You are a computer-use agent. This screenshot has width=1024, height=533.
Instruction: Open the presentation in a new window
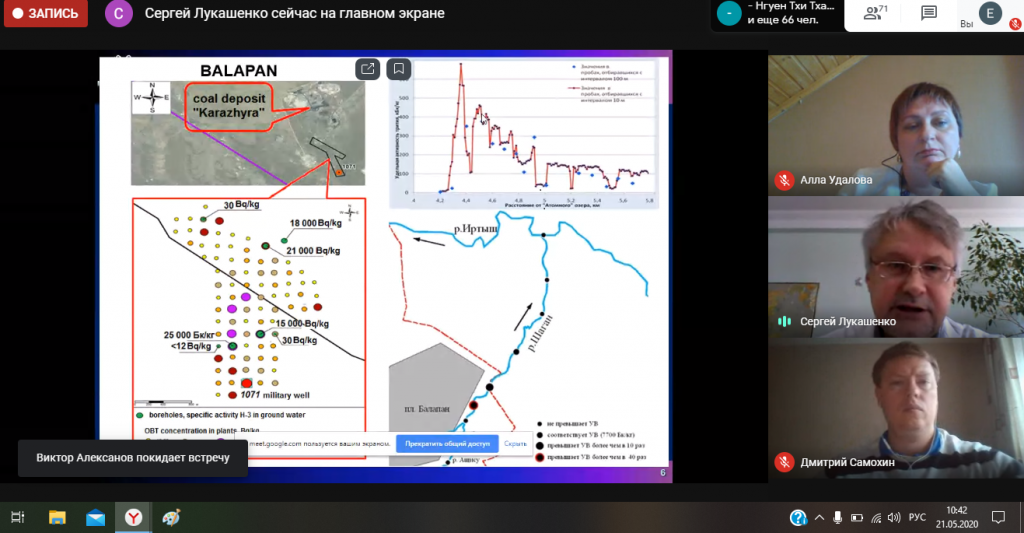(368, 69)
